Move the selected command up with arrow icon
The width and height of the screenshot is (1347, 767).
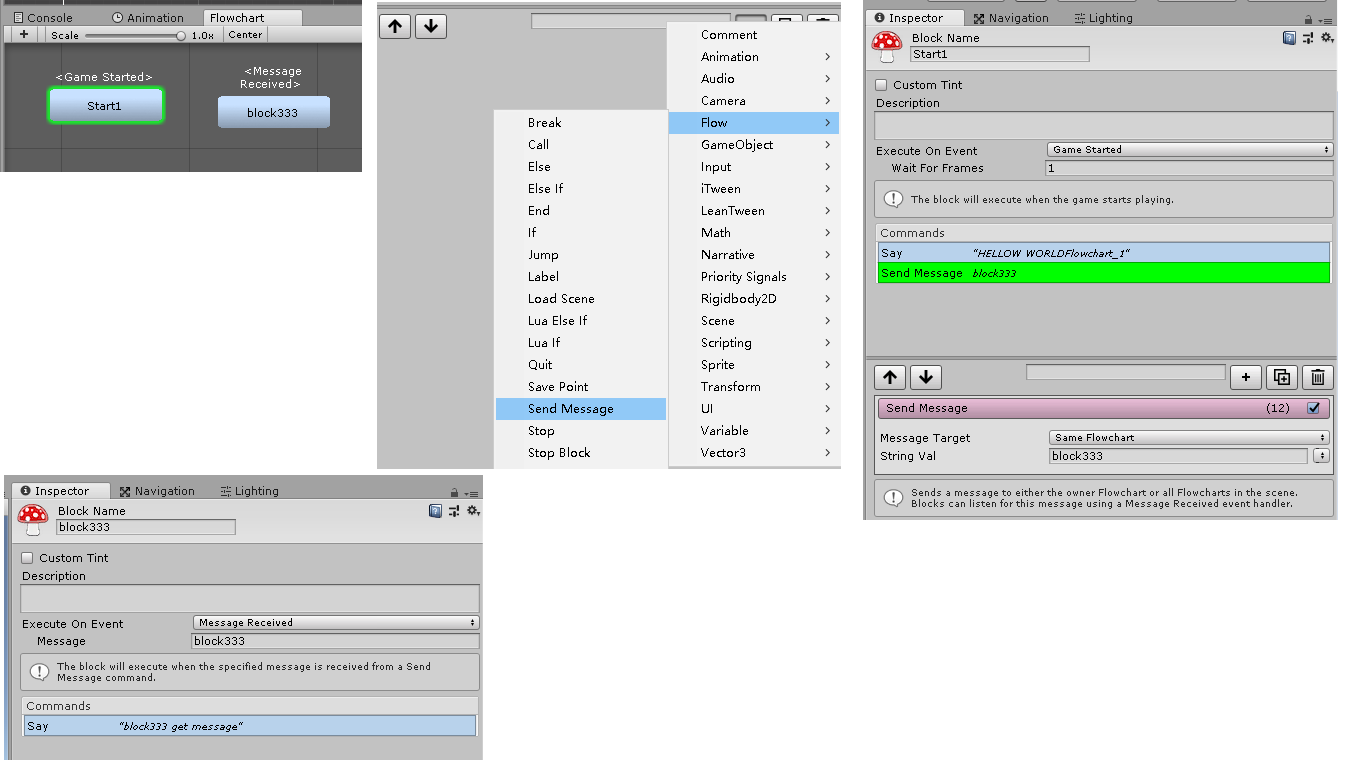(889, 377)
